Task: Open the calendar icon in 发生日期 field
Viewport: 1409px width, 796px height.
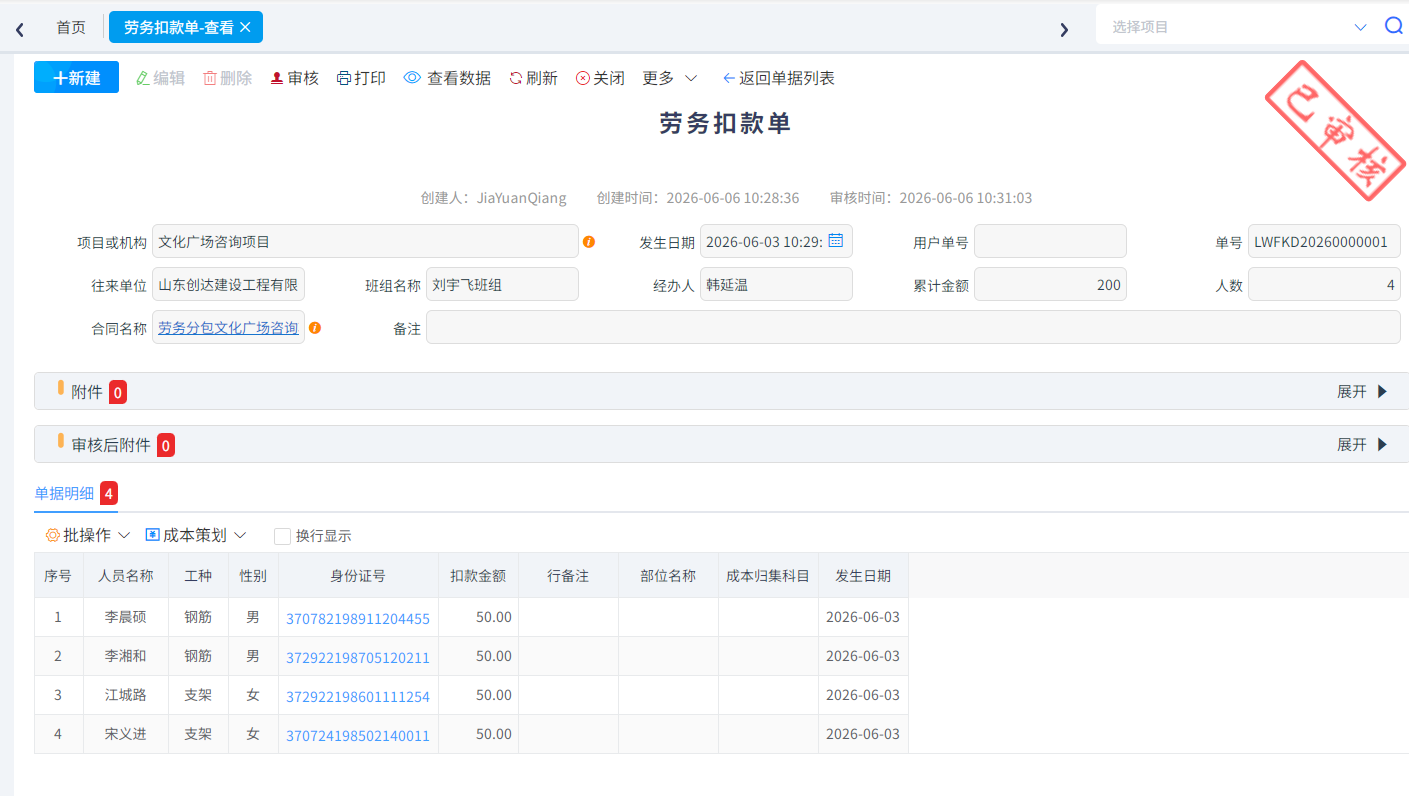Action: pyautogui.click(x=836, y=241)
